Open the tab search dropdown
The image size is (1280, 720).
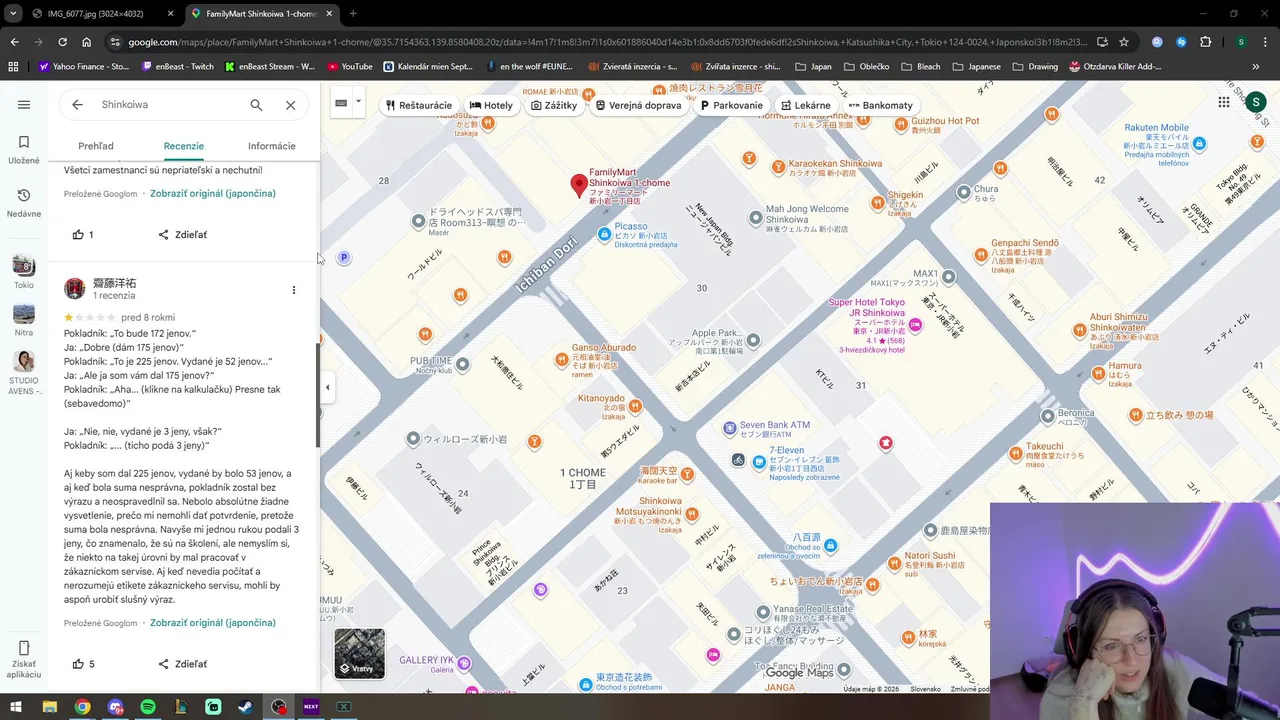(x=13, y=14)
